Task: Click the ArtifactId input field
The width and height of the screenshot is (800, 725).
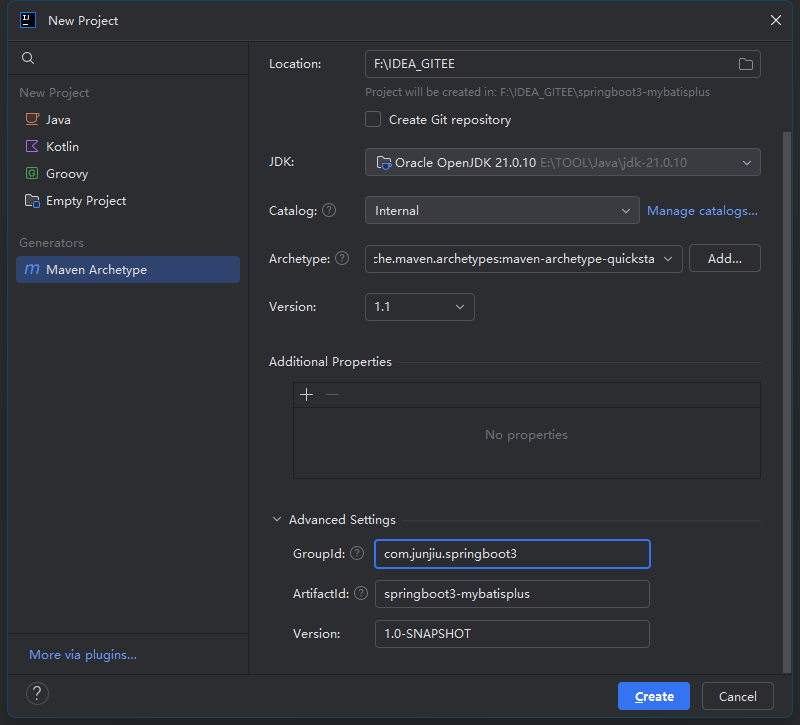Action: [512, 594]
